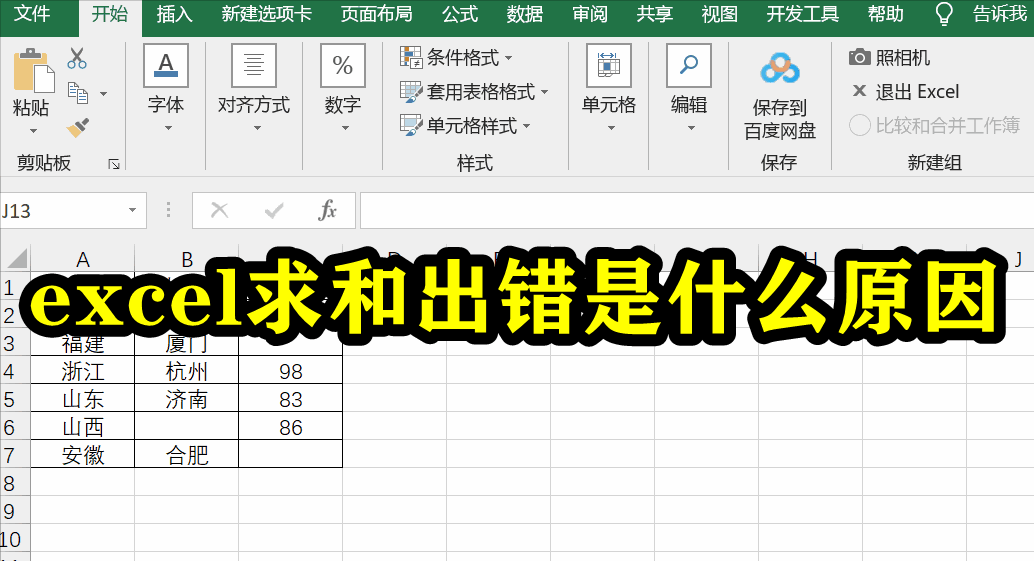Click the 套用表格格式 table format icon
1034x561 pixels.
pyautogui.click(x=411, y=92)
